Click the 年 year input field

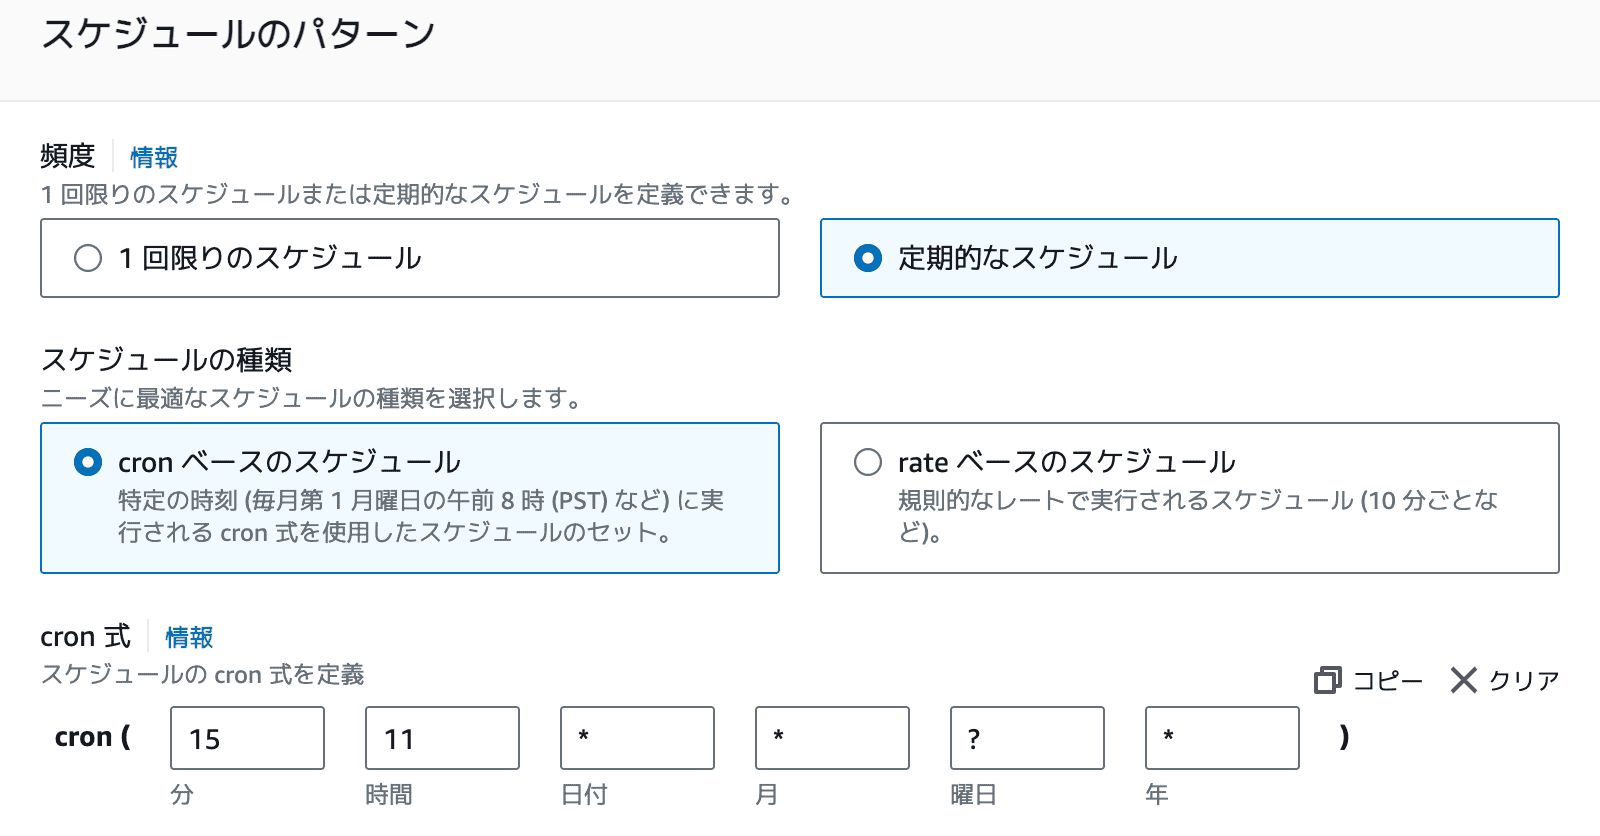[x=1222, y=738]
